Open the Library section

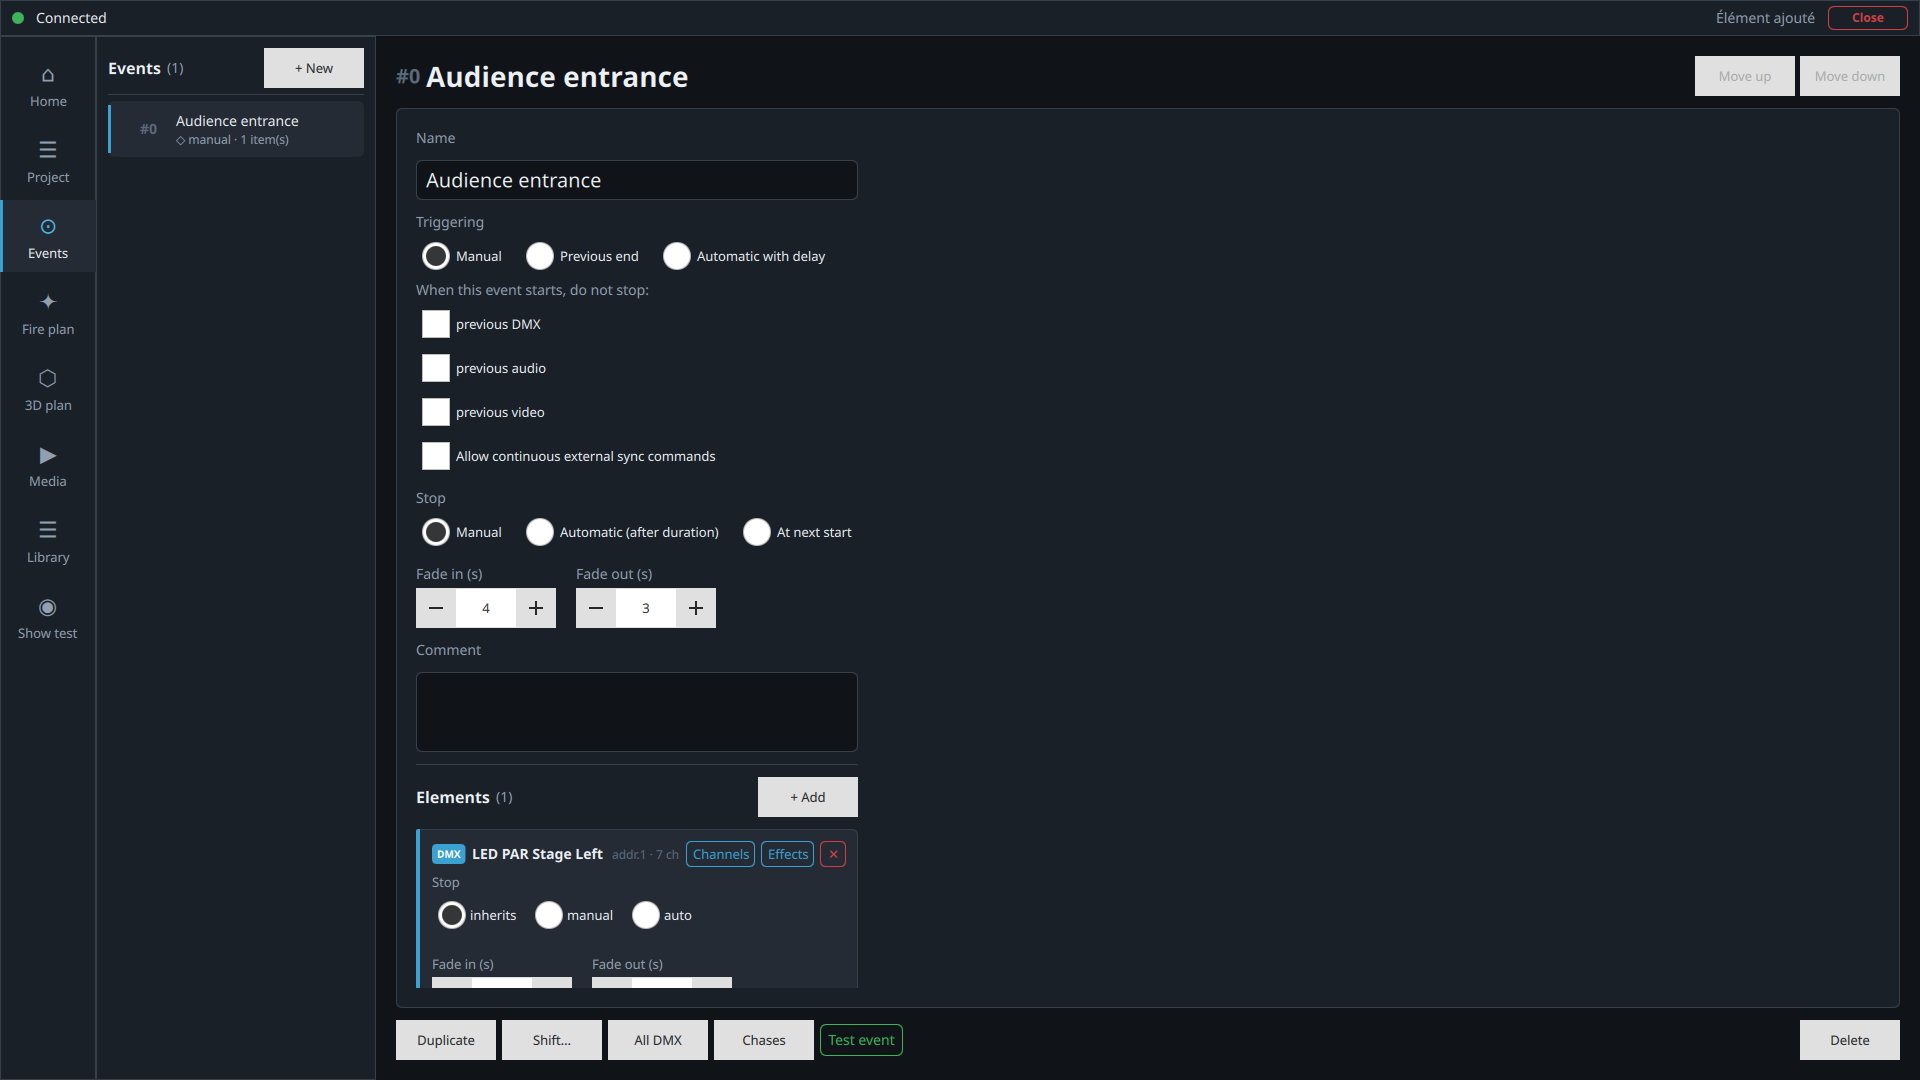pos(48,543)
